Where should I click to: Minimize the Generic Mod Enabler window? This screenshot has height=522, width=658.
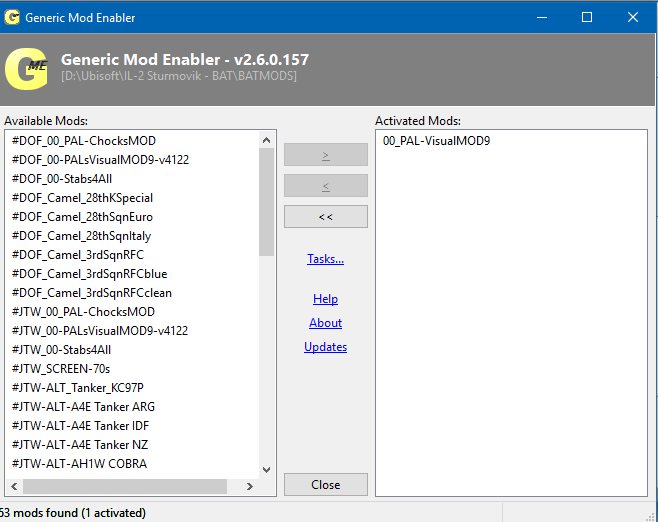click(x=542, y=17)
